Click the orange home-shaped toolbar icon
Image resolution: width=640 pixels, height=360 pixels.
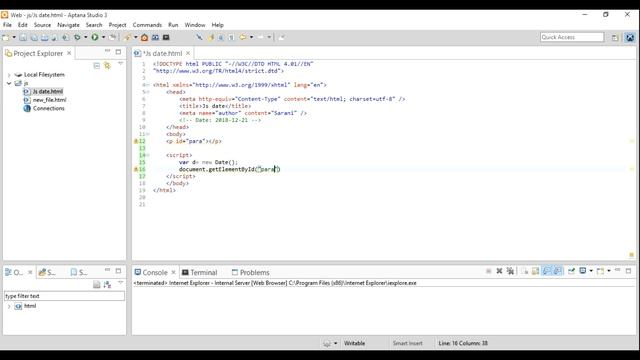click(x=144, y=37)
